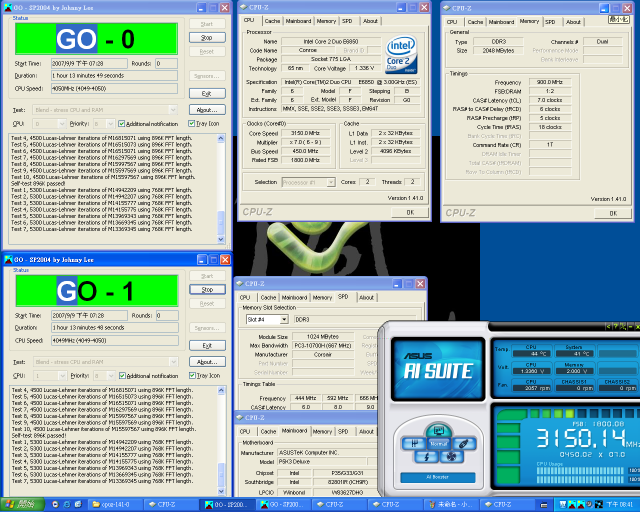Click About... in the GO-0 window

tap(207, 110)
